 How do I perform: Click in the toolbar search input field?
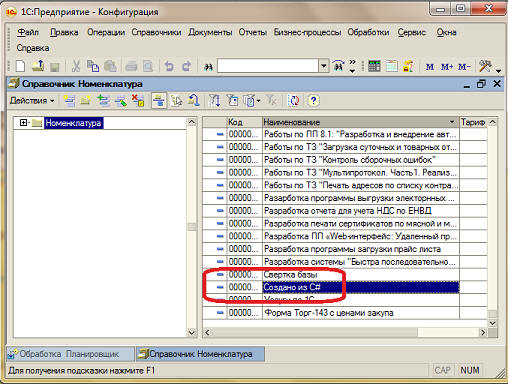tap(268, 66)
